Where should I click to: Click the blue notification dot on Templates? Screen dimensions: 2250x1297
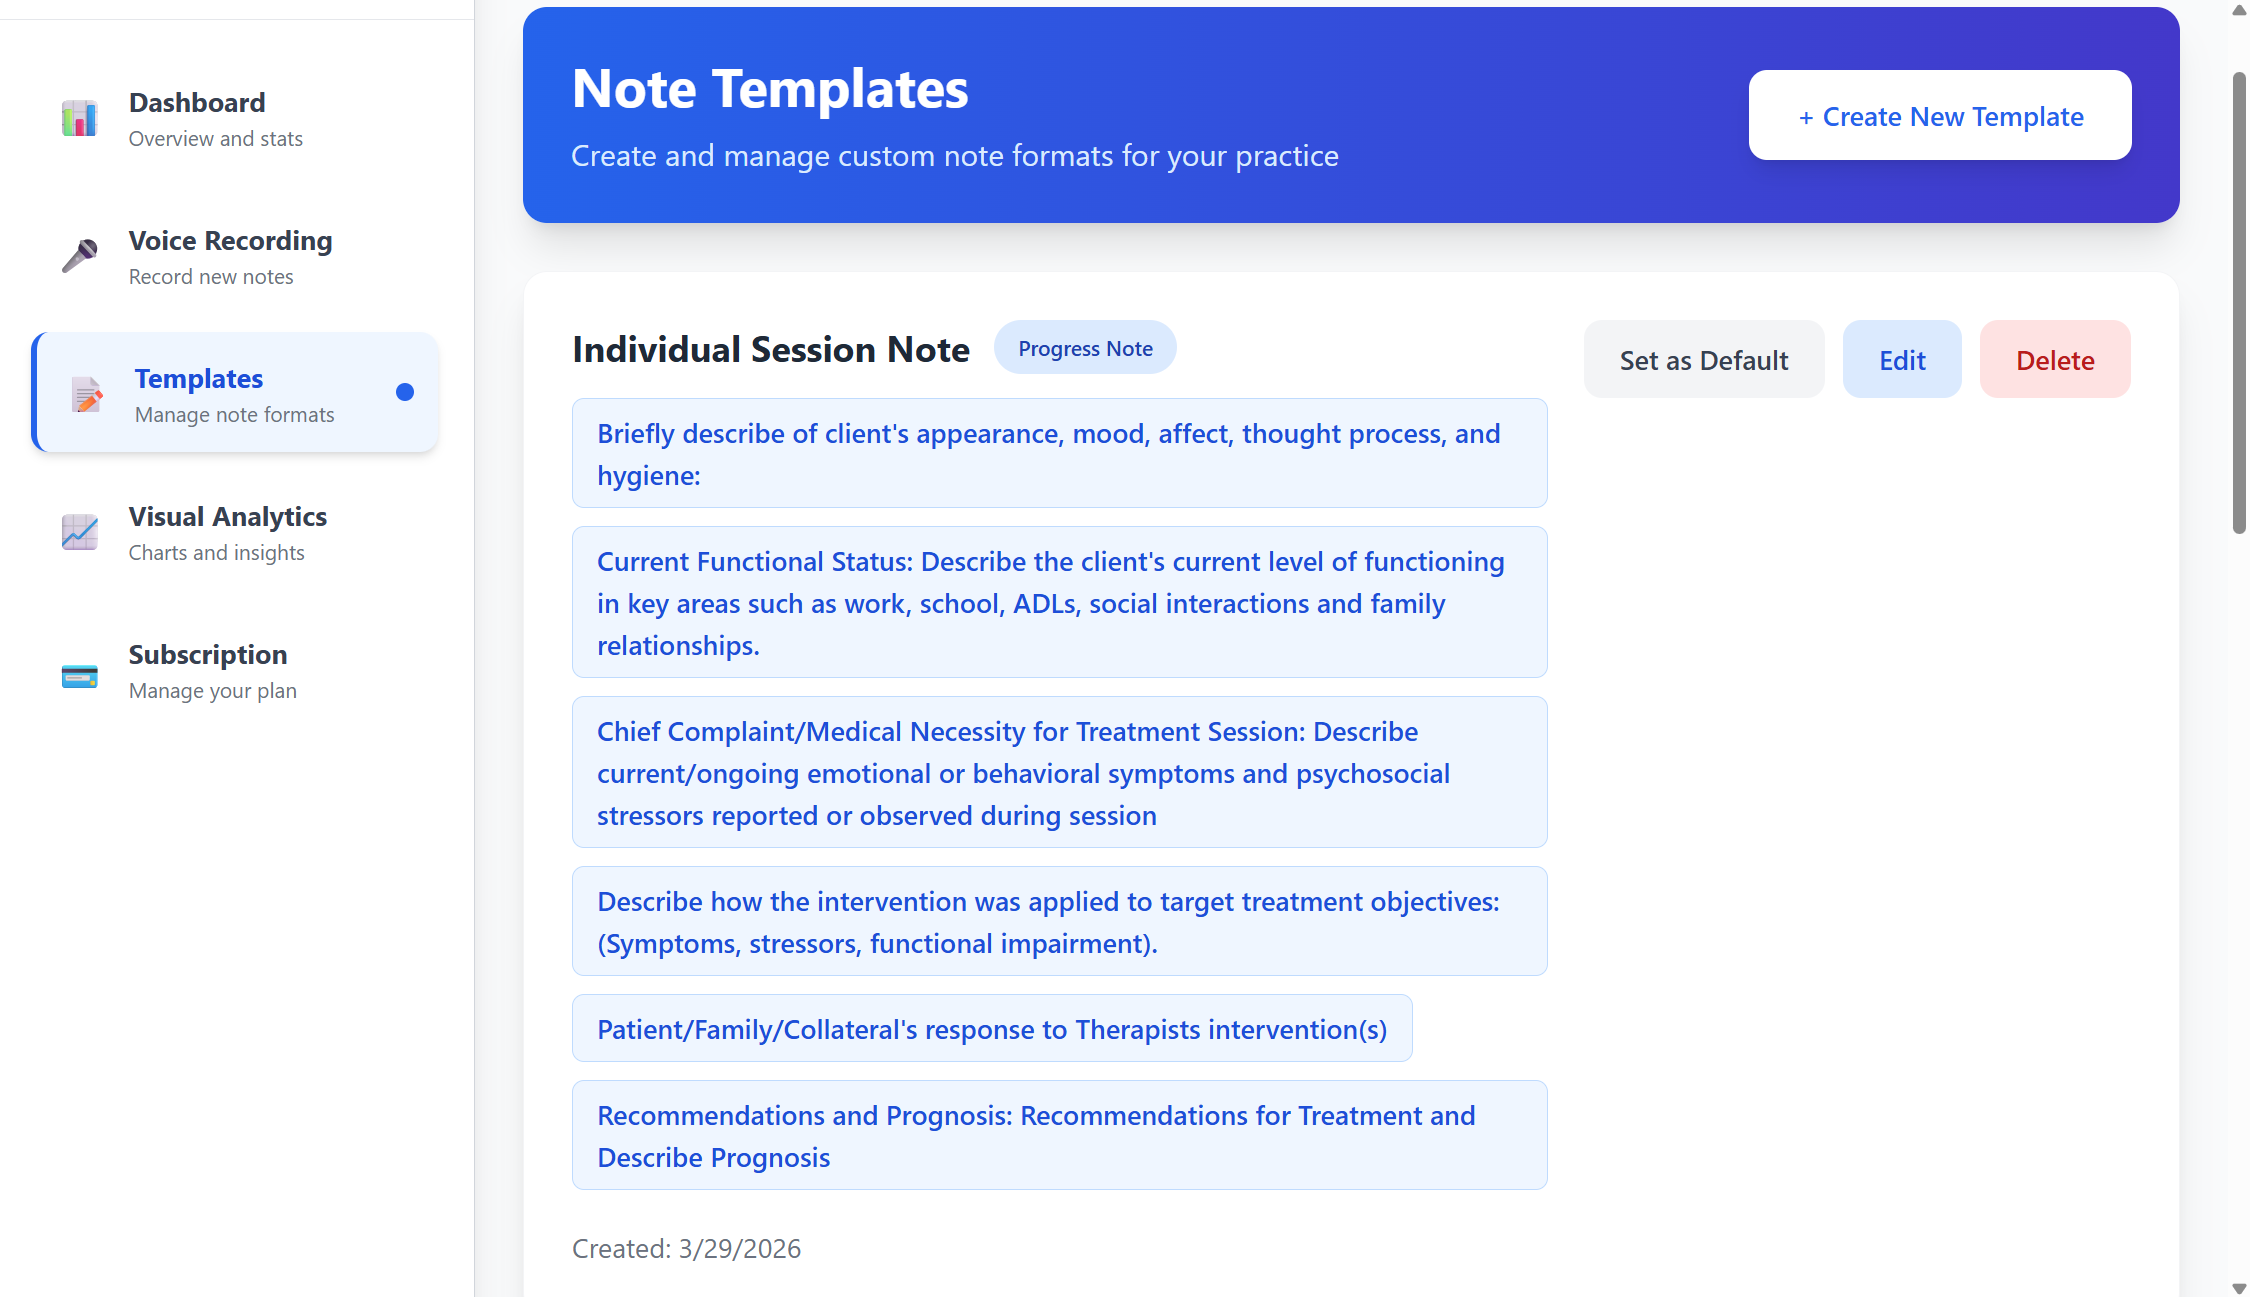(404, 392)
